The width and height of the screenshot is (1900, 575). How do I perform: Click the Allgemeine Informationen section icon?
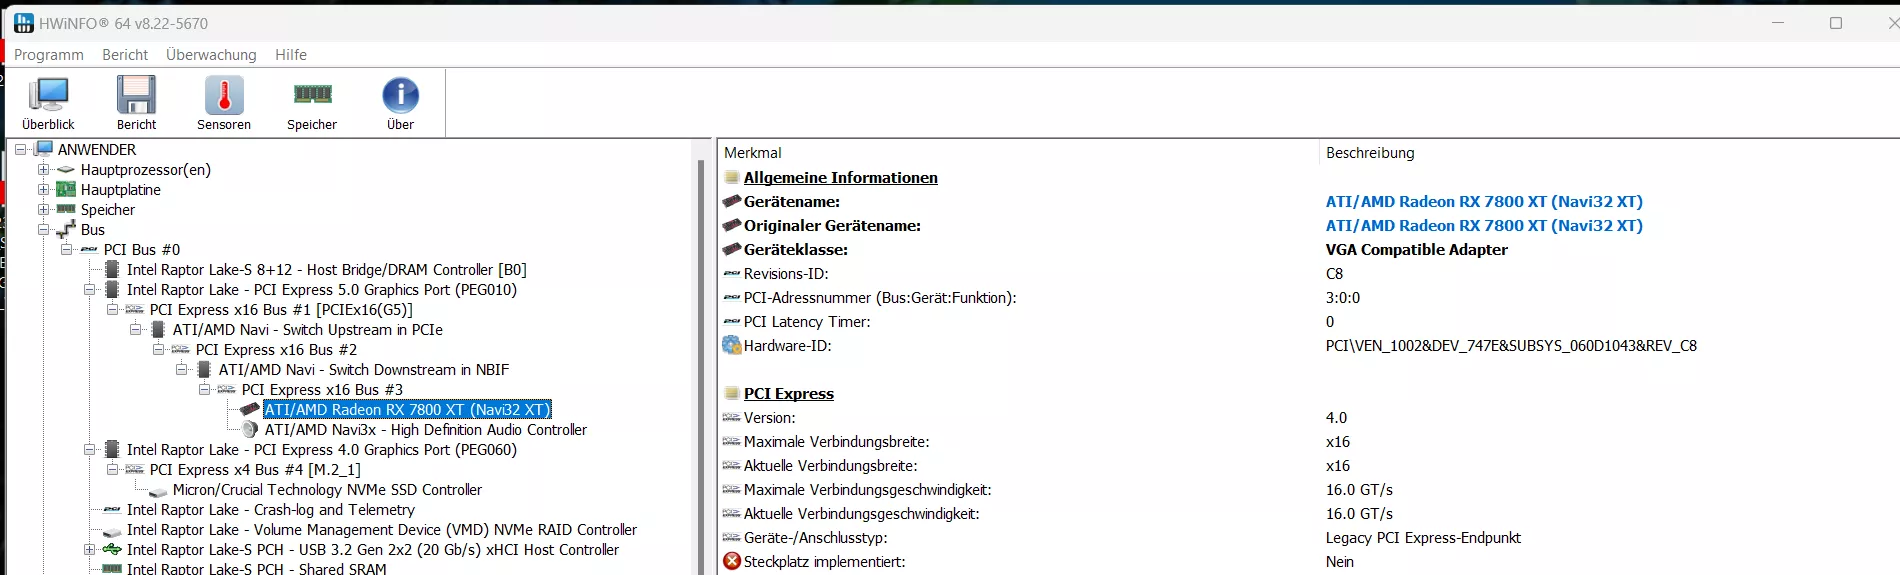coord(732,177)
